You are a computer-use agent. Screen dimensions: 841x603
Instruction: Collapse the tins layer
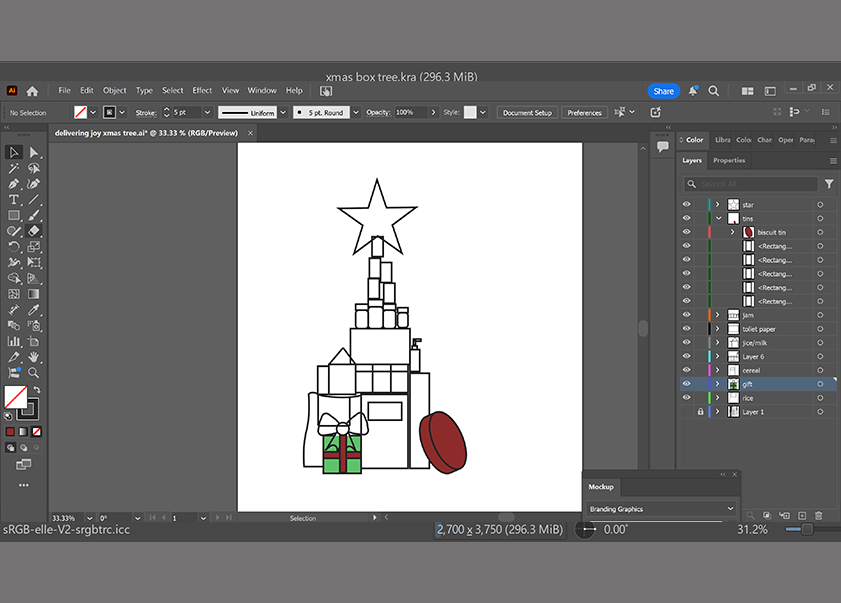[x=717, y=218]
